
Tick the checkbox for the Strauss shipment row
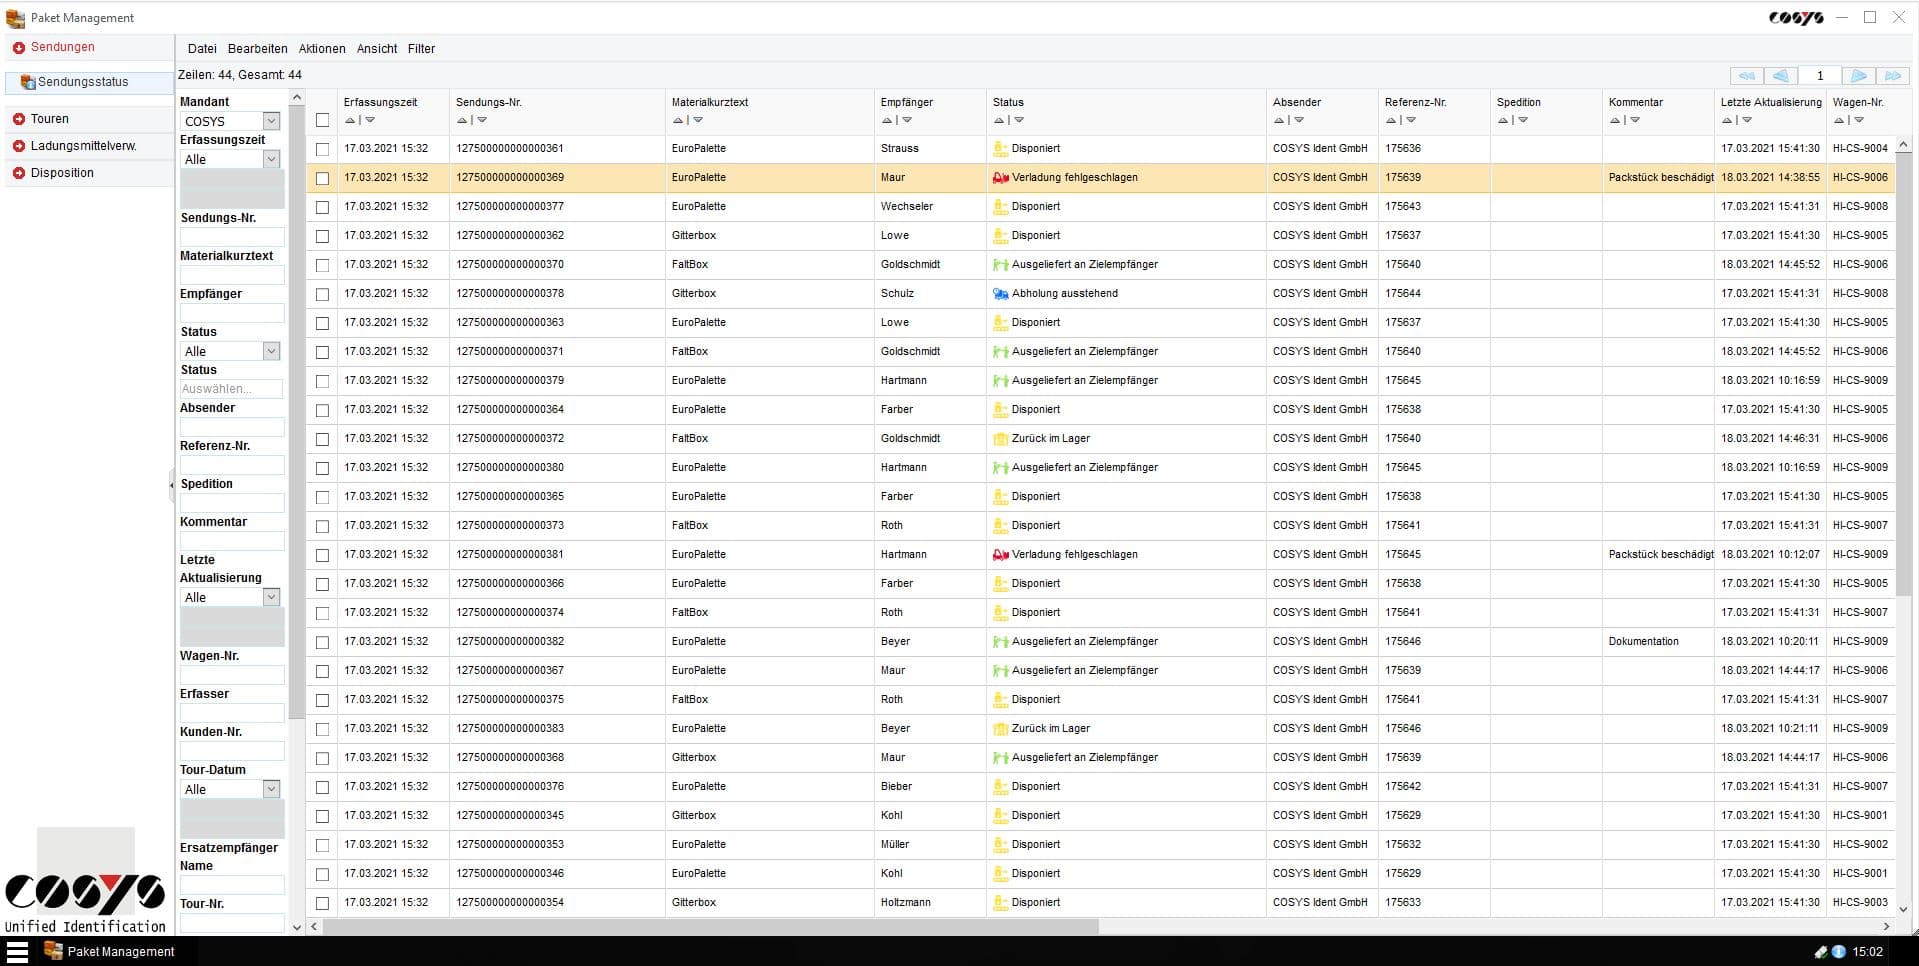coord(321,148)
